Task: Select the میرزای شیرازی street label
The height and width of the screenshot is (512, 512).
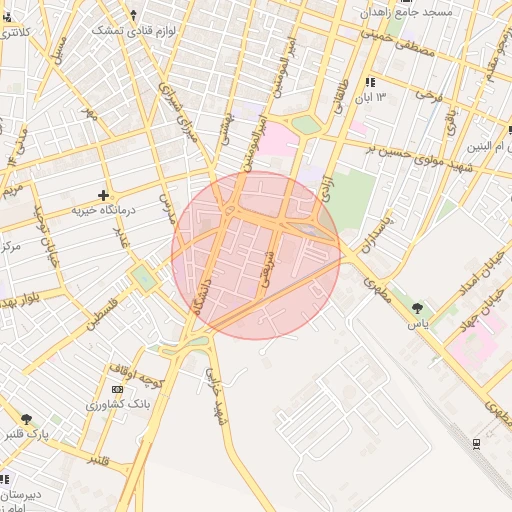Action: tap(178, 111)
